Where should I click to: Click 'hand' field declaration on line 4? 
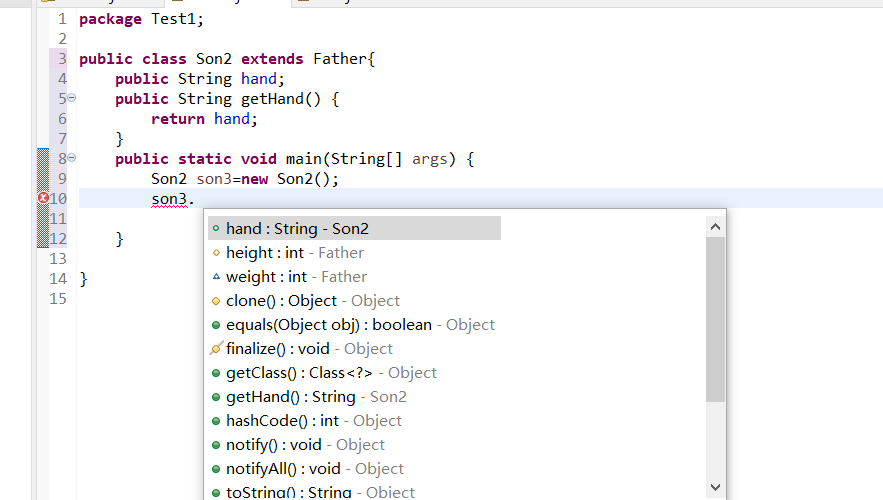(x=259, y=79)
